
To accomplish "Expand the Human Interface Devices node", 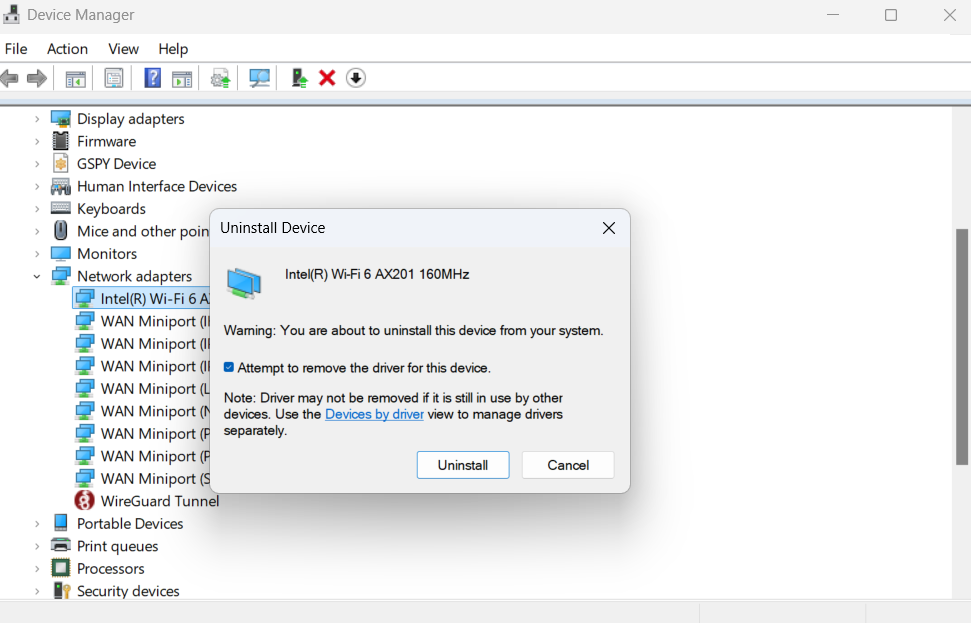I will 37,186.
